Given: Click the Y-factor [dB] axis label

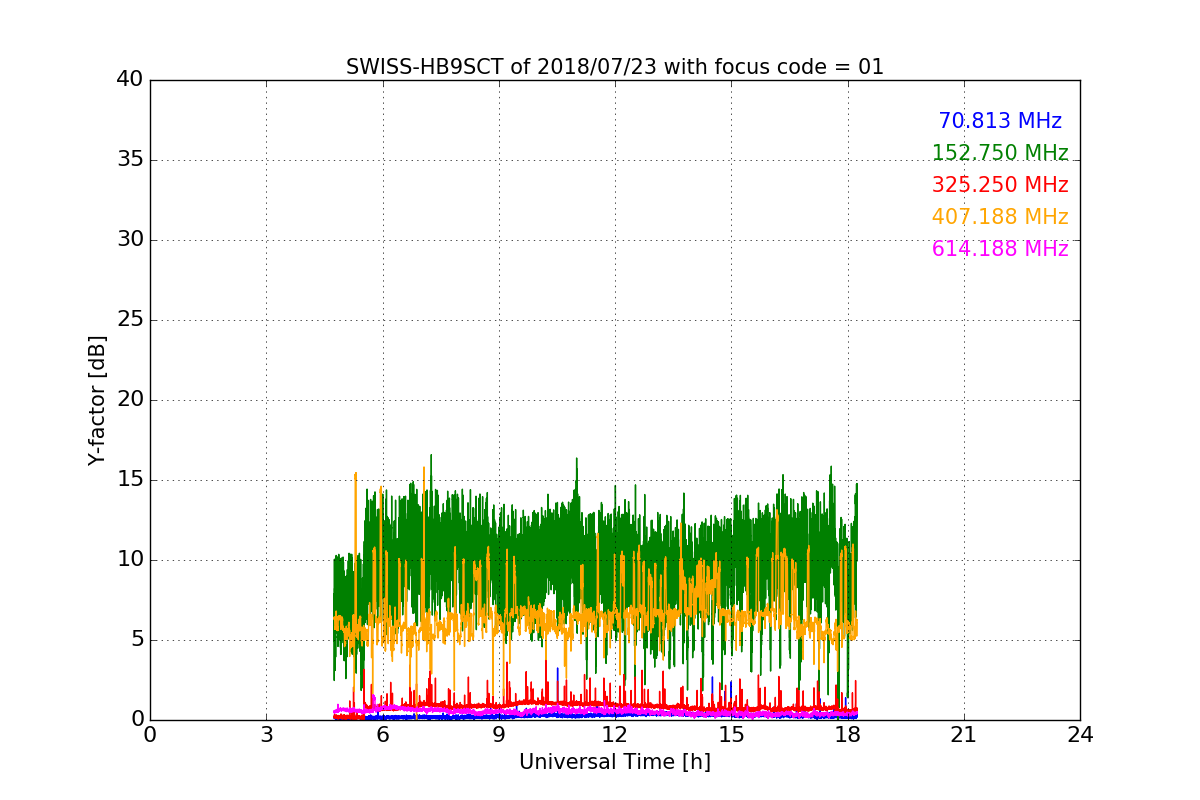Looking at the screenshot, I should point(97,400).
